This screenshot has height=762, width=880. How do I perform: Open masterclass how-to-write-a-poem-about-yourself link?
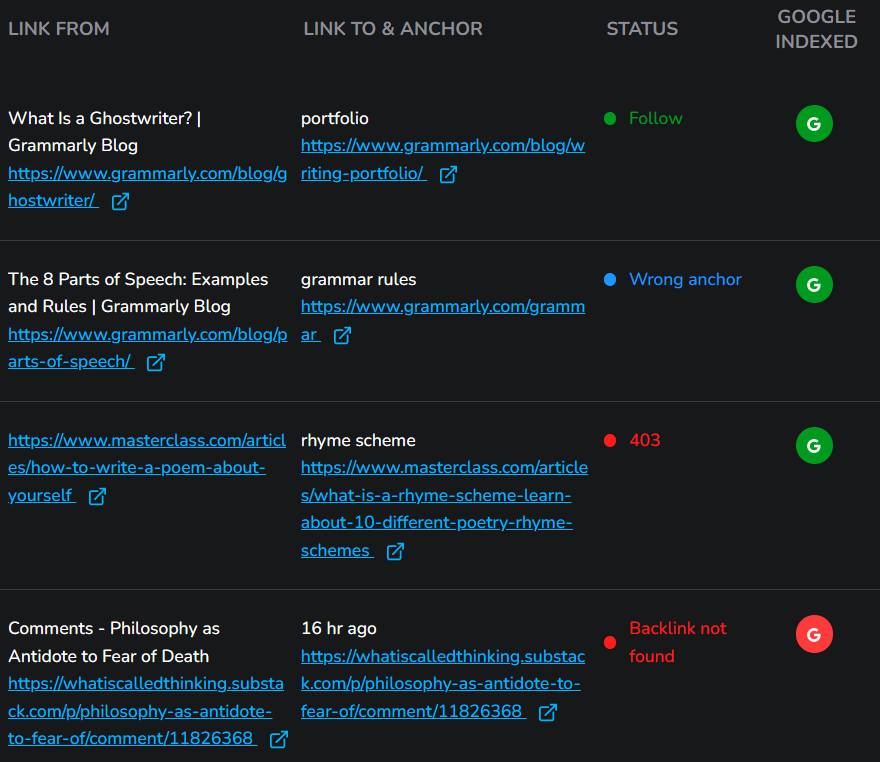point(146,468)
